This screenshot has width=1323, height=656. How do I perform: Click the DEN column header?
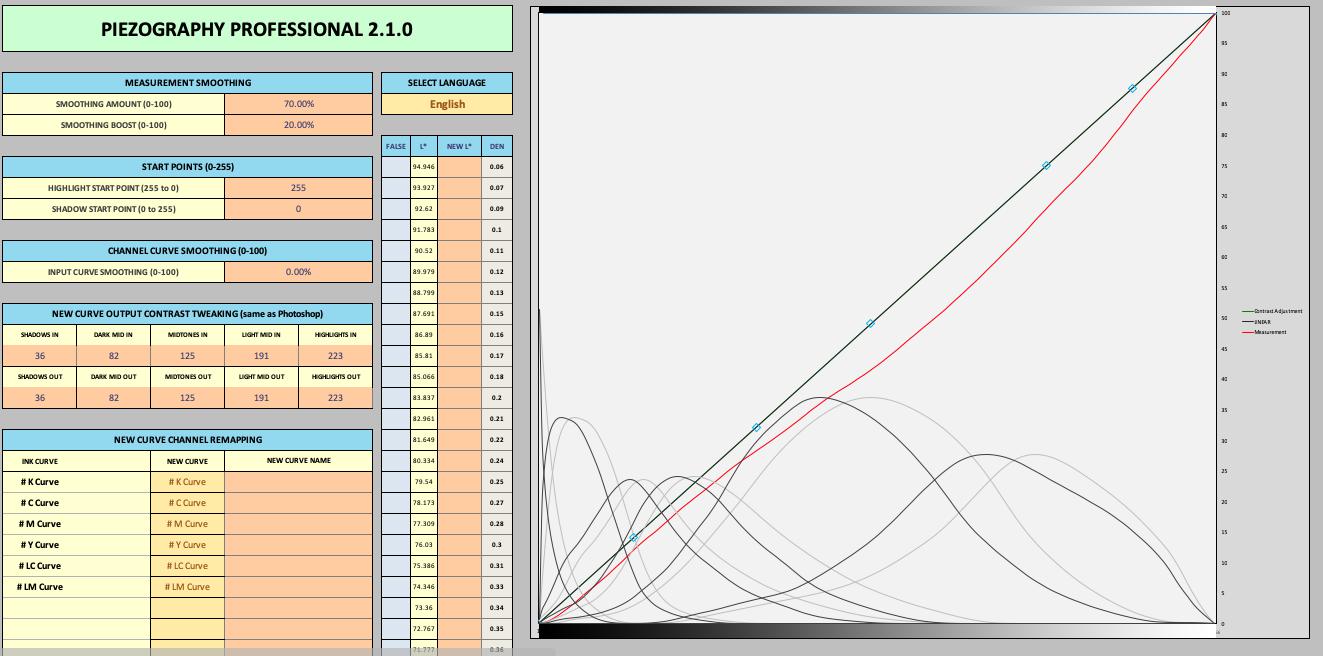click(x=497, y=146)
